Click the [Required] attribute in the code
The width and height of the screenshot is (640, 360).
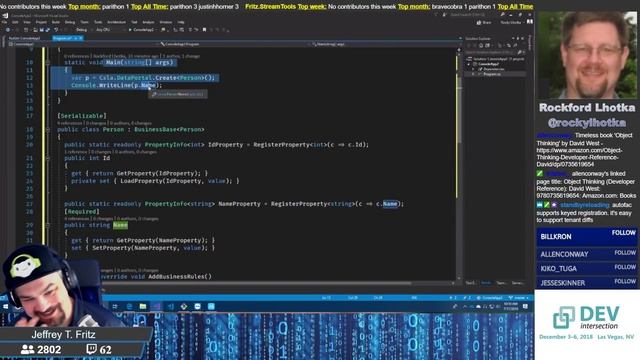(82, 211)
